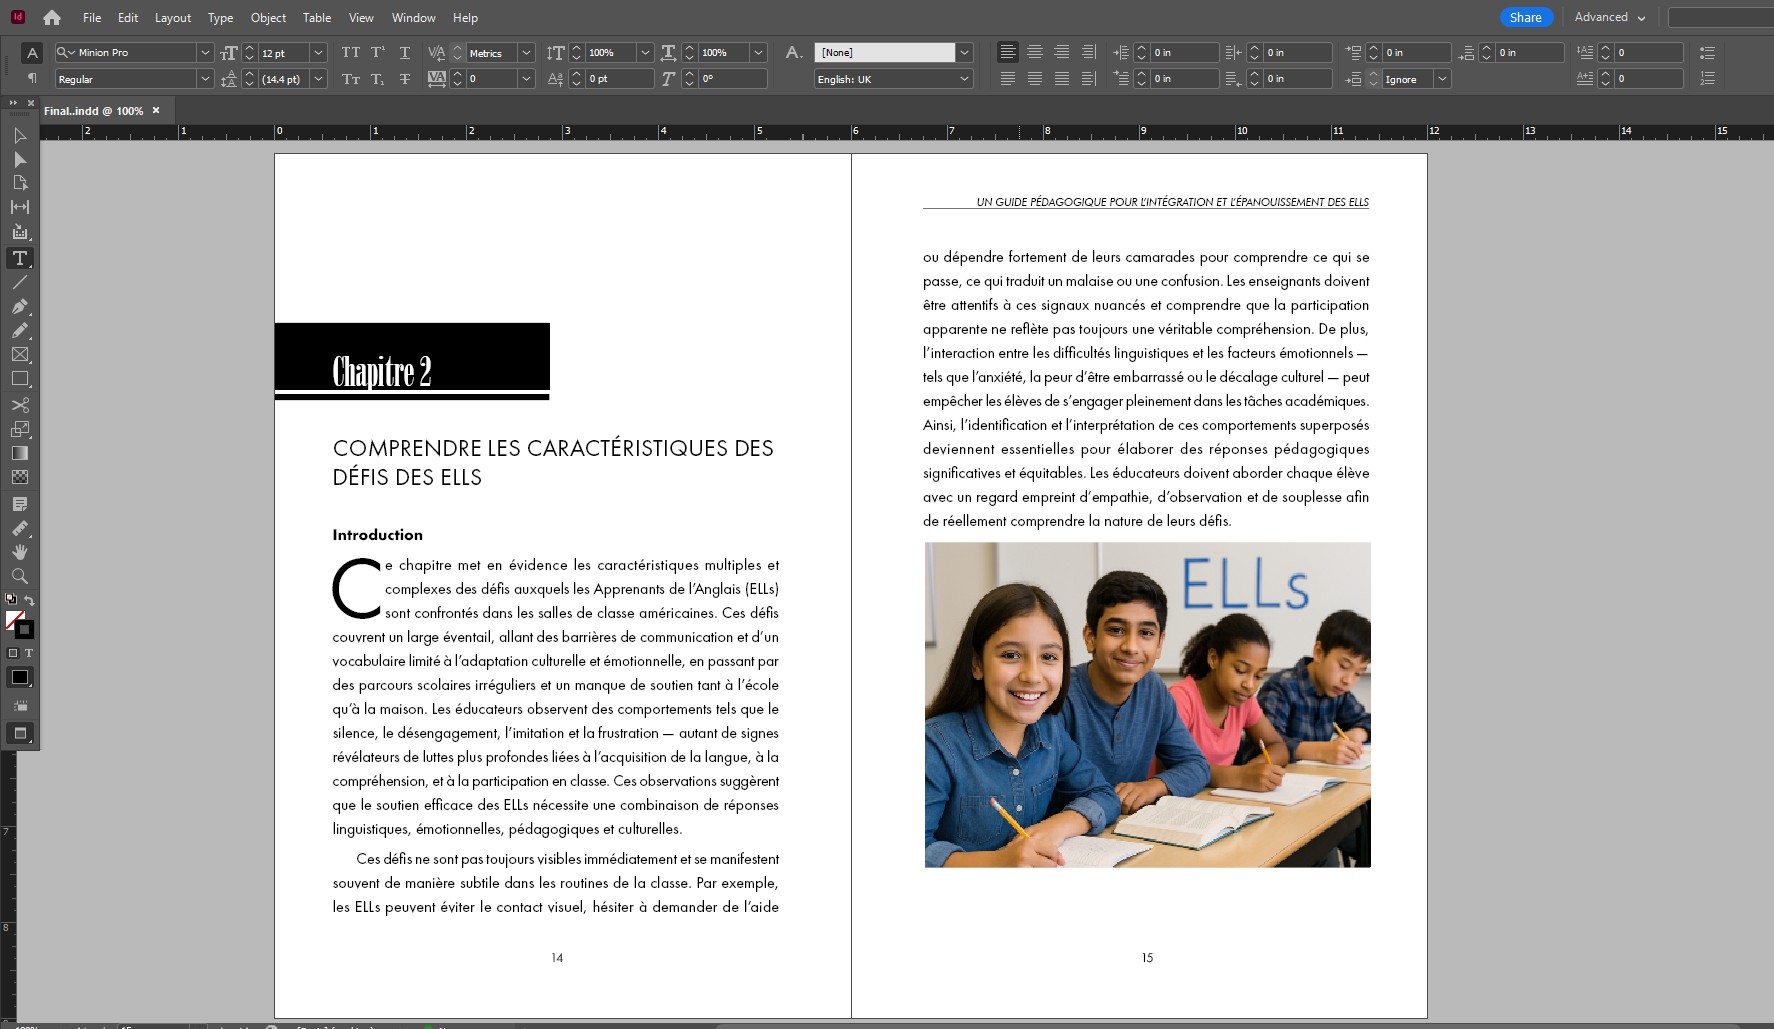The height and width of the screenshot is (1029, 1774).
Task: Pick the Line tool
Action: pyautogui.click(x=20, y=282)
